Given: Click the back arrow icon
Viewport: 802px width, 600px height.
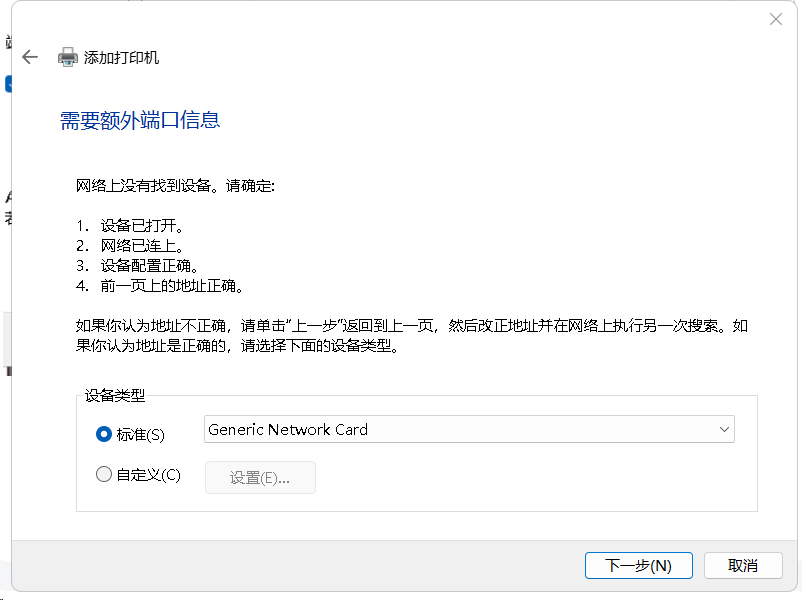Looking at the screenshot, I should pos(30,57).
